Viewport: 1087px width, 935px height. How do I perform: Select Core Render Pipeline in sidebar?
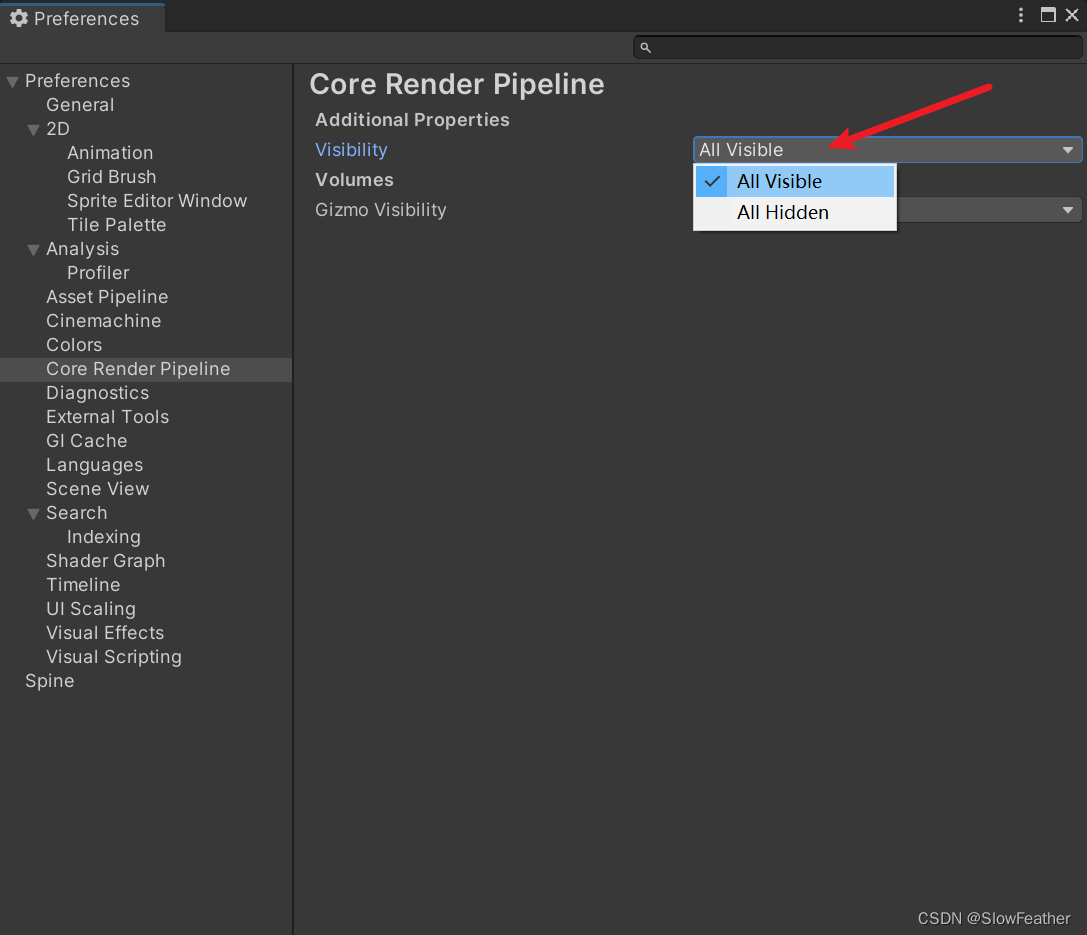coord(146,369)
